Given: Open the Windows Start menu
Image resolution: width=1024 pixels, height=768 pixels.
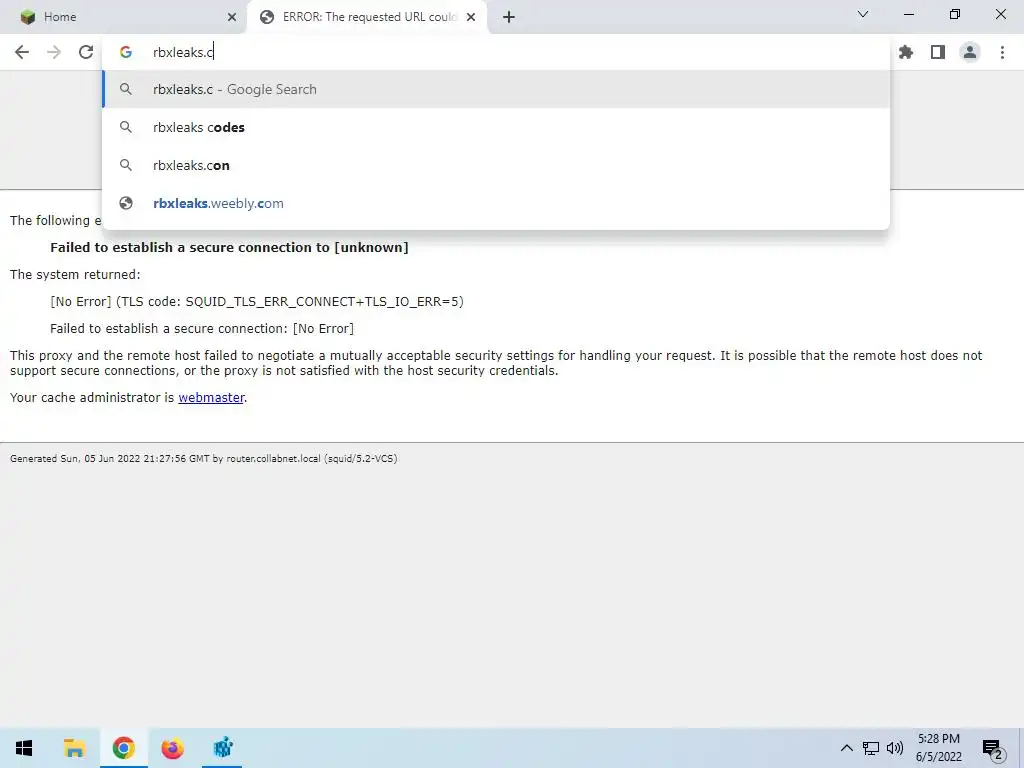Looking at the screenshot, I should (24, 748).
